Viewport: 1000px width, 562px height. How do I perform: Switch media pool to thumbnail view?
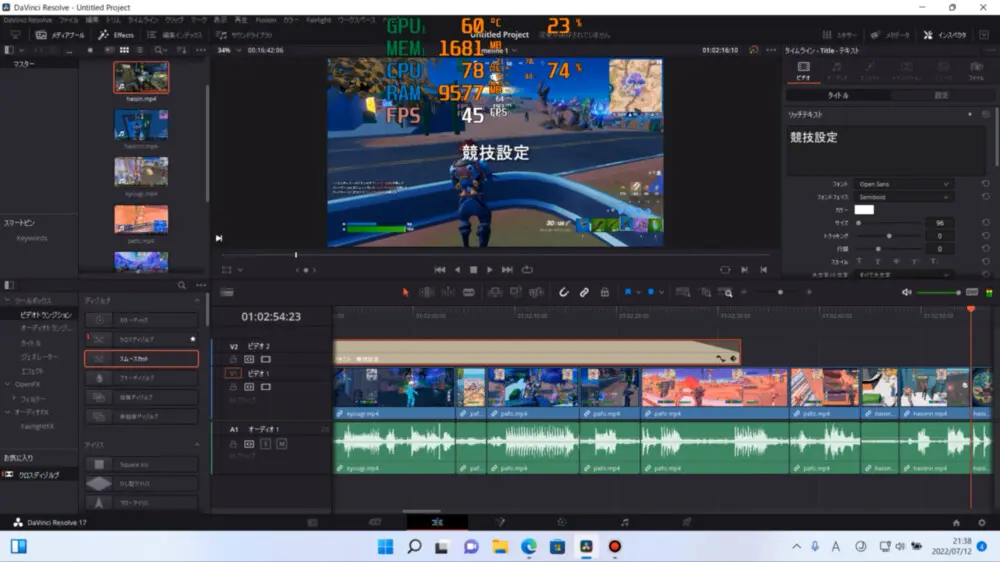coord(124,50)
